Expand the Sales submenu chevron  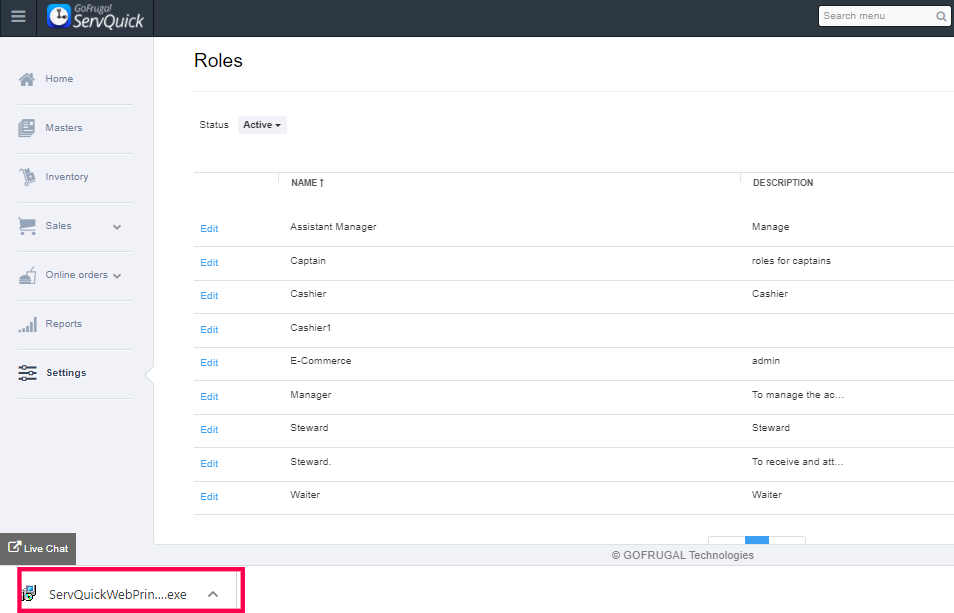[x=117, y=227]
